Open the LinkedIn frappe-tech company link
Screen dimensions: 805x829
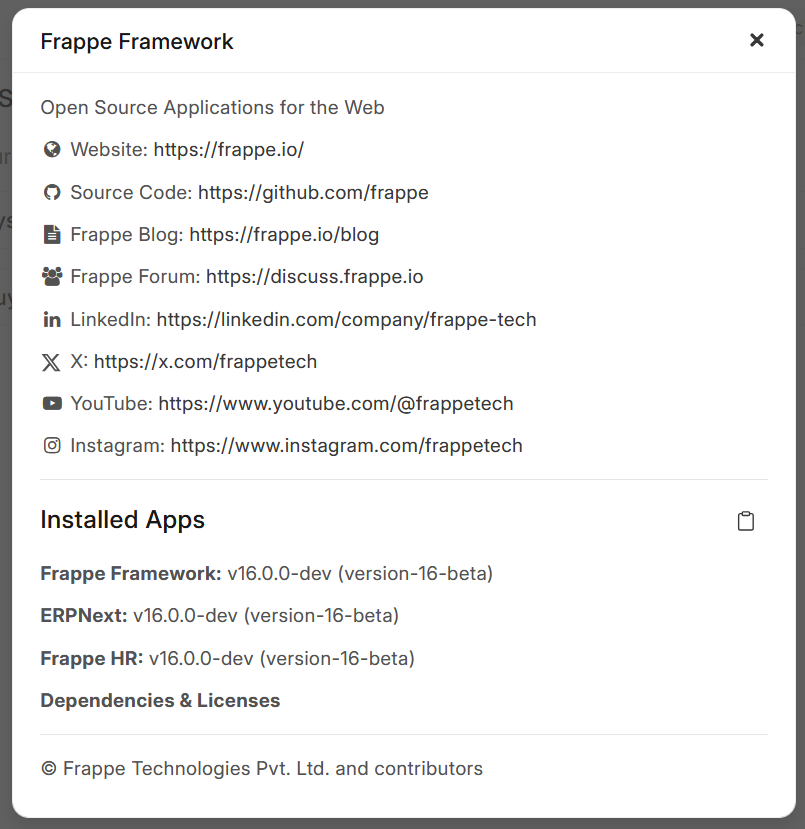coord(346,320)
